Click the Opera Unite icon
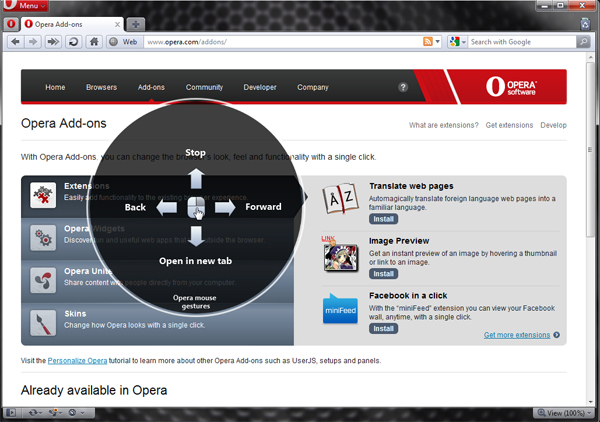This screenshot has height=422, width=600. [43, 280]
